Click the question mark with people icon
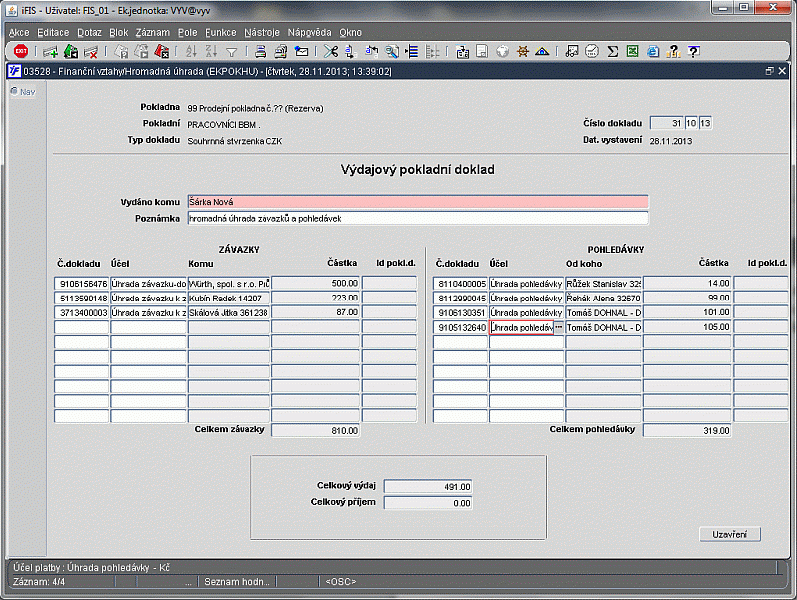797x600 pixels. tap(673, 51)
